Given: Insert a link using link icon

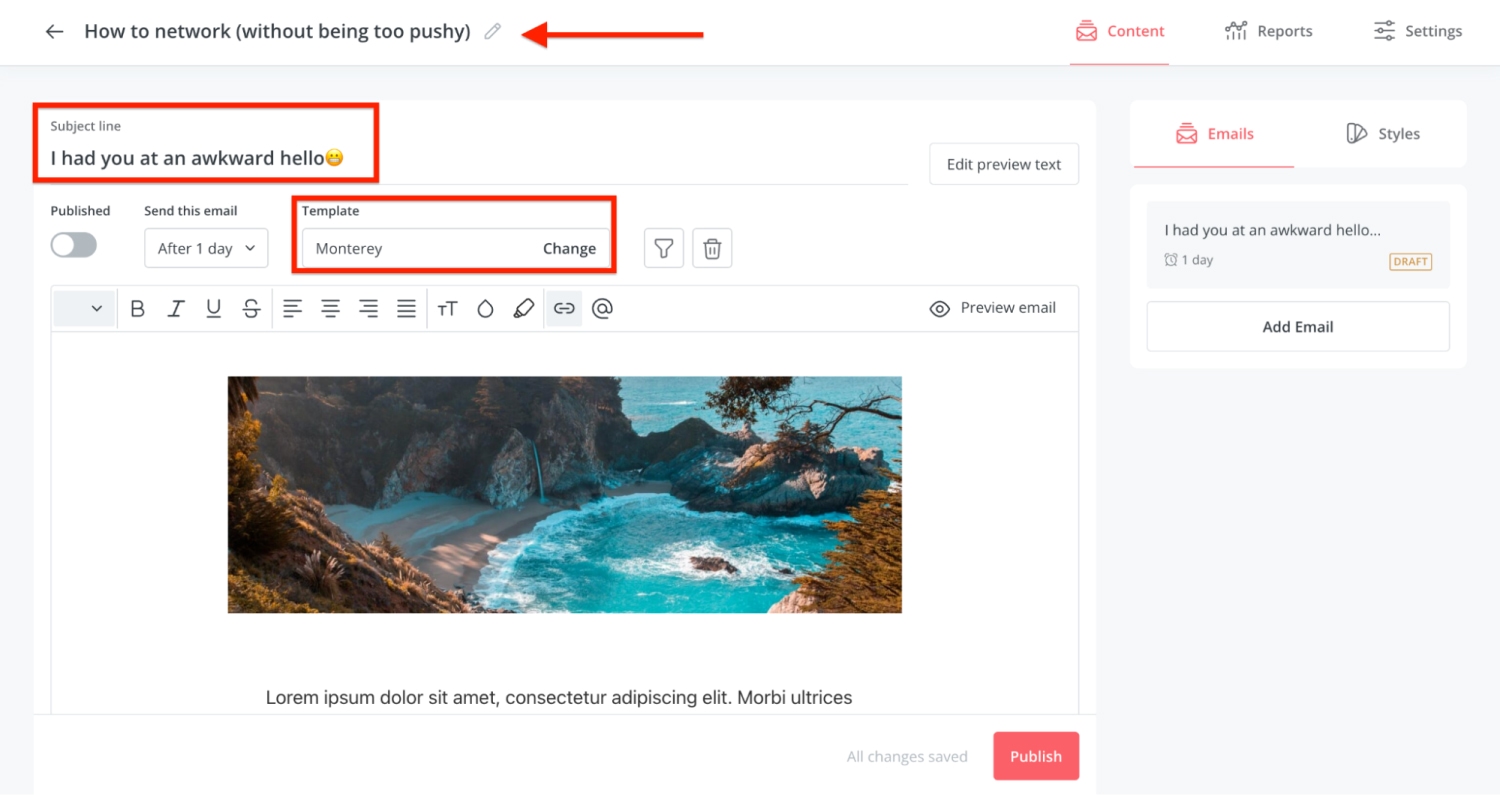Looking at the screenshot, I should [x=564, y=309].
